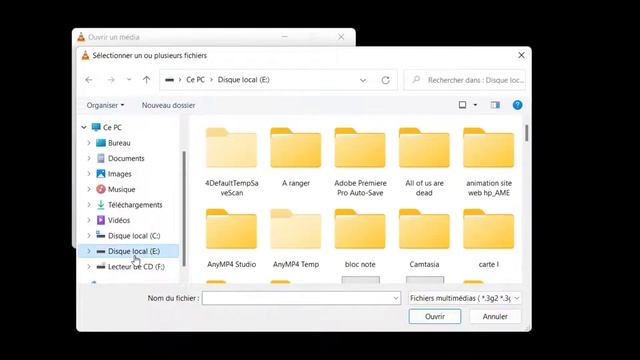Click the navigation pane scrollbar
Screen dimensions: 640x360
point(184,209)
